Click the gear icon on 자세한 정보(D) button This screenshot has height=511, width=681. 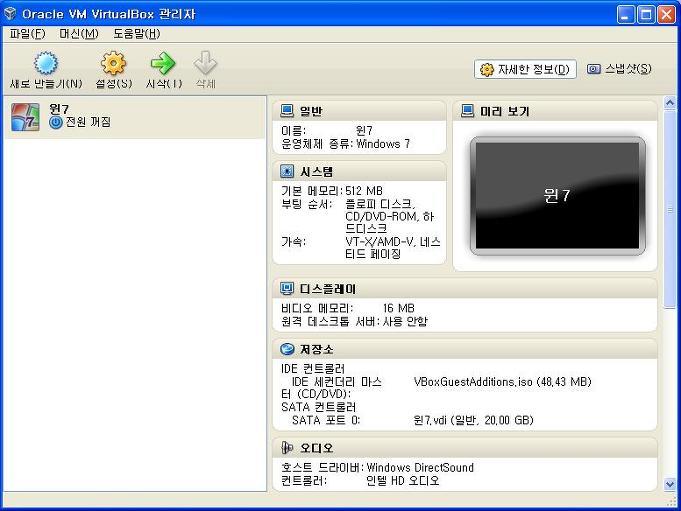pos(486,69)
